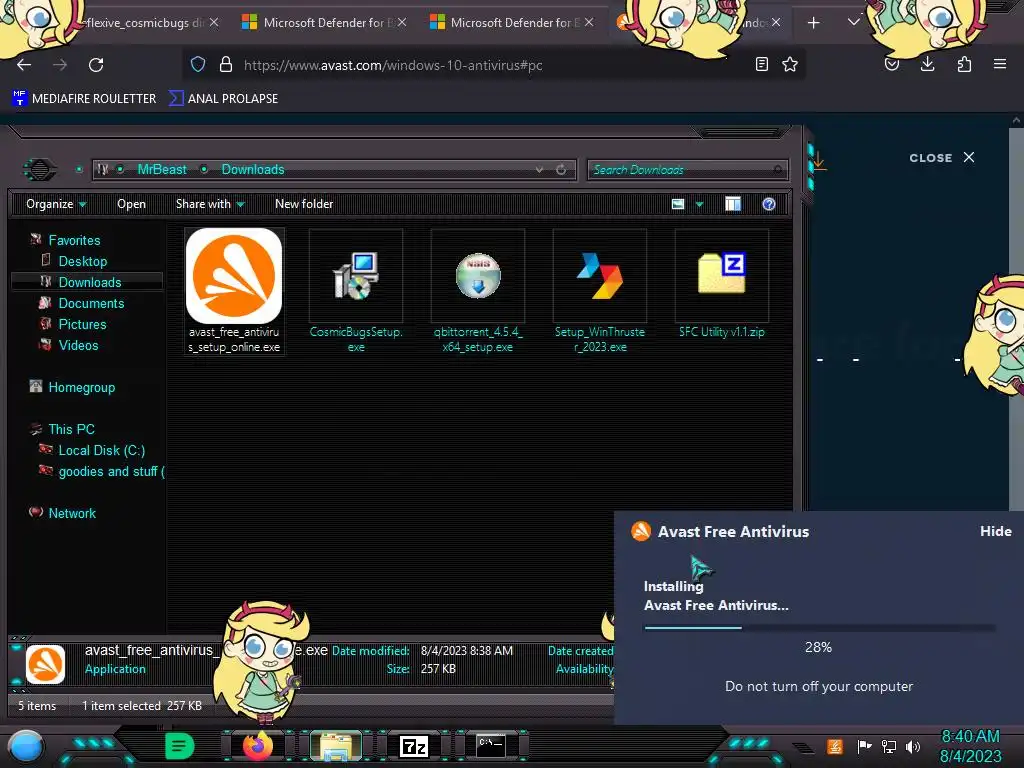Open Firefox hamburger application menu

(999, 64)
